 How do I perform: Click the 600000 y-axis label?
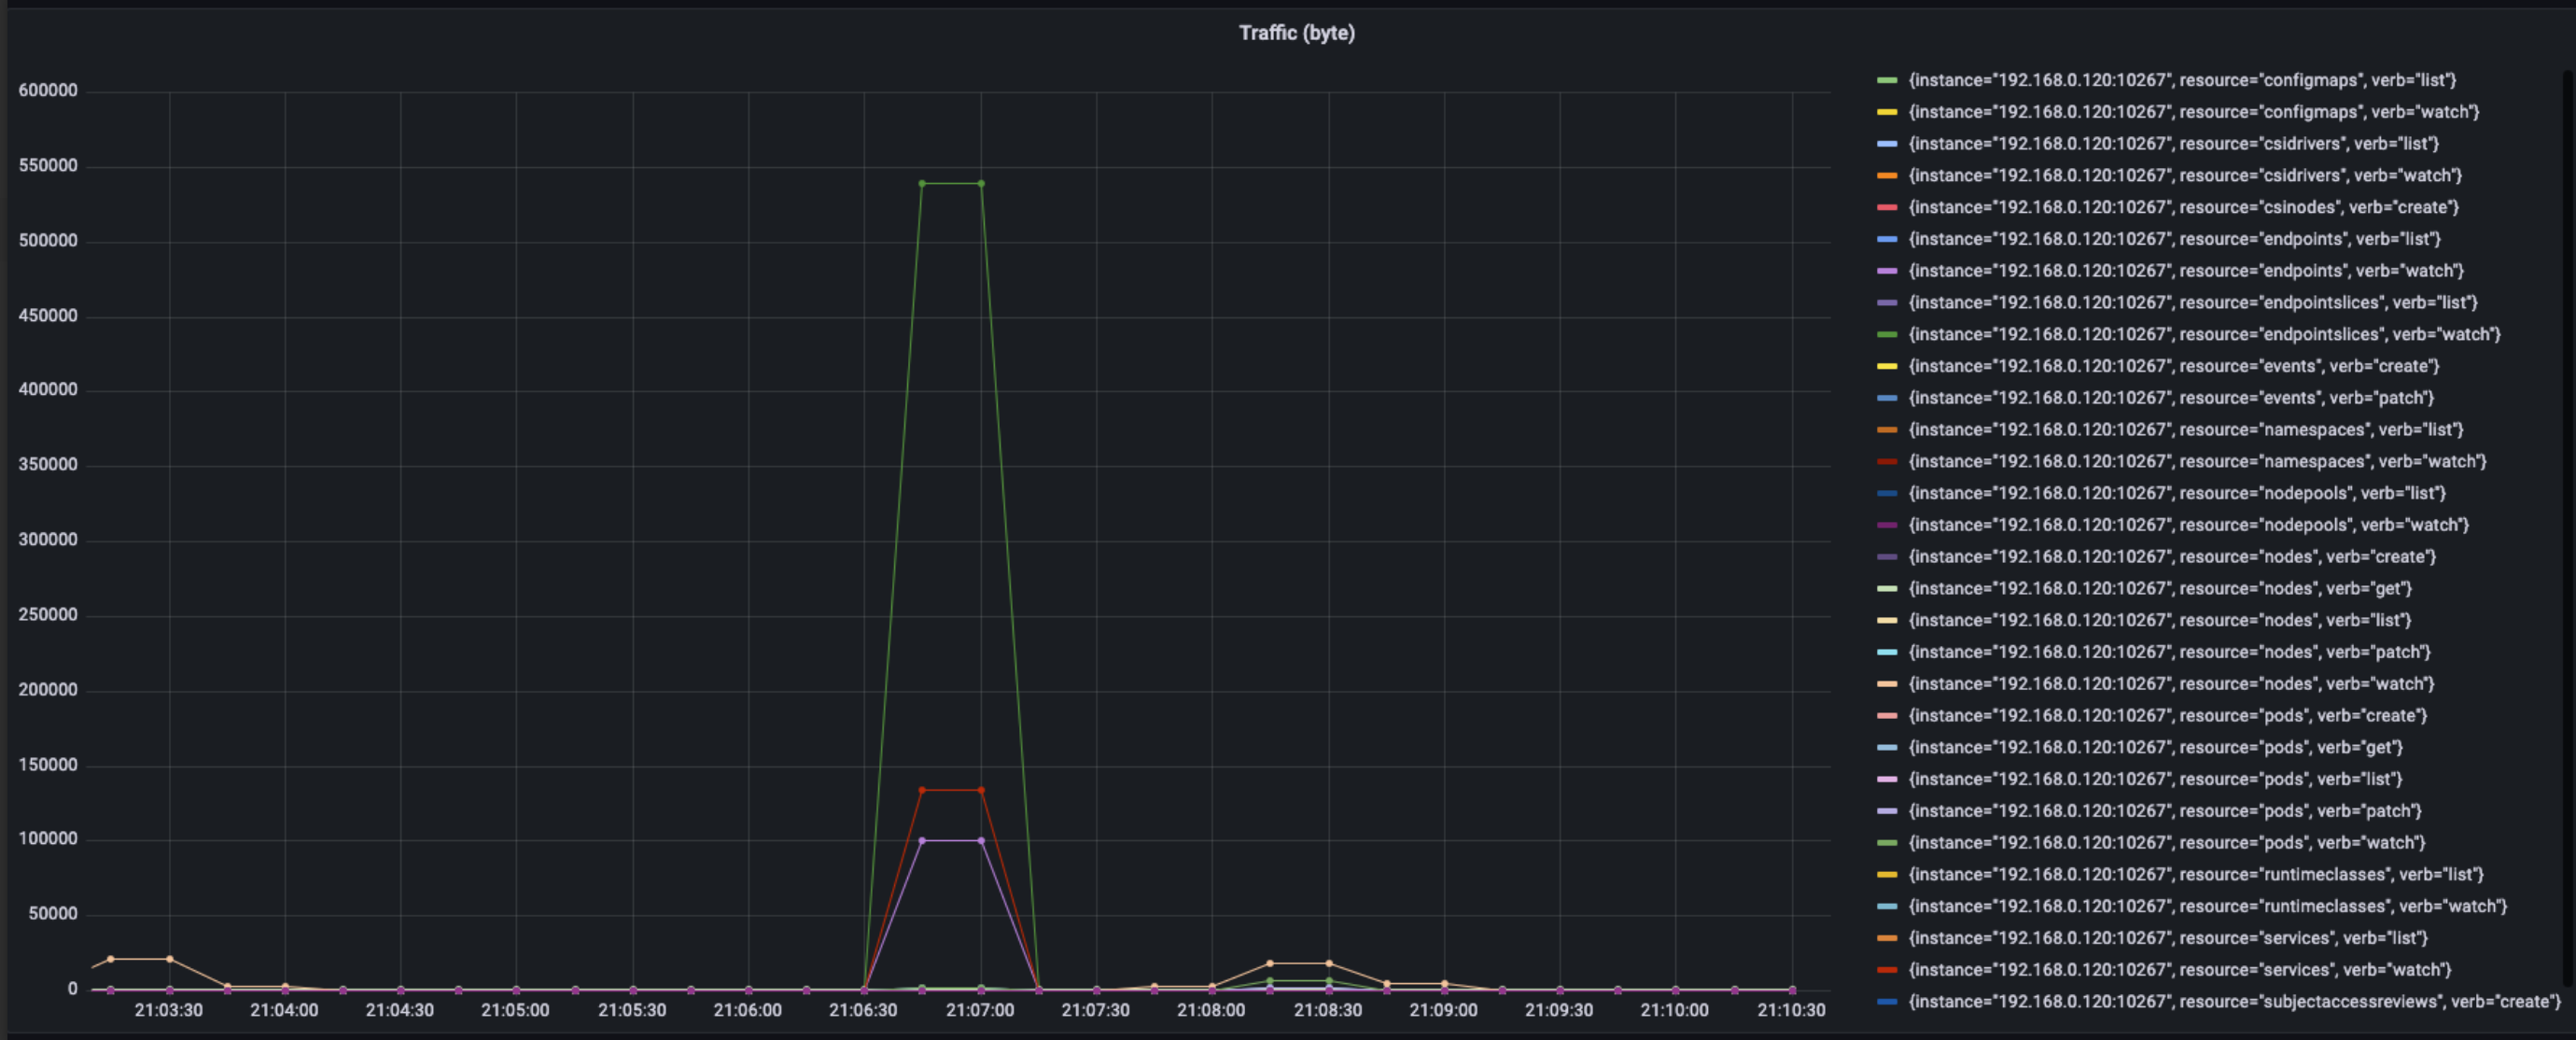pos(48,91)
